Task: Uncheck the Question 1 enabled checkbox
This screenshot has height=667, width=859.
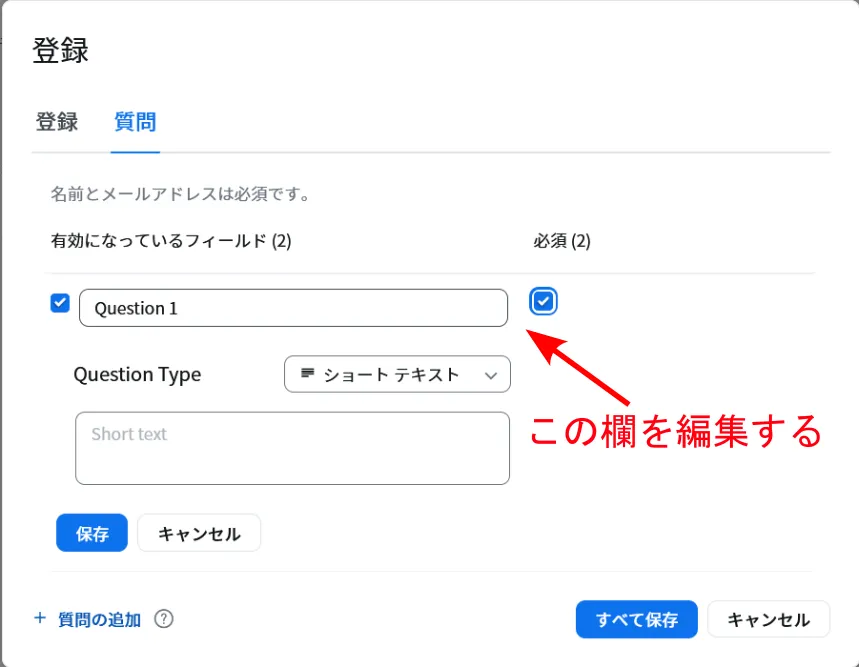Action: coord(60,303)
